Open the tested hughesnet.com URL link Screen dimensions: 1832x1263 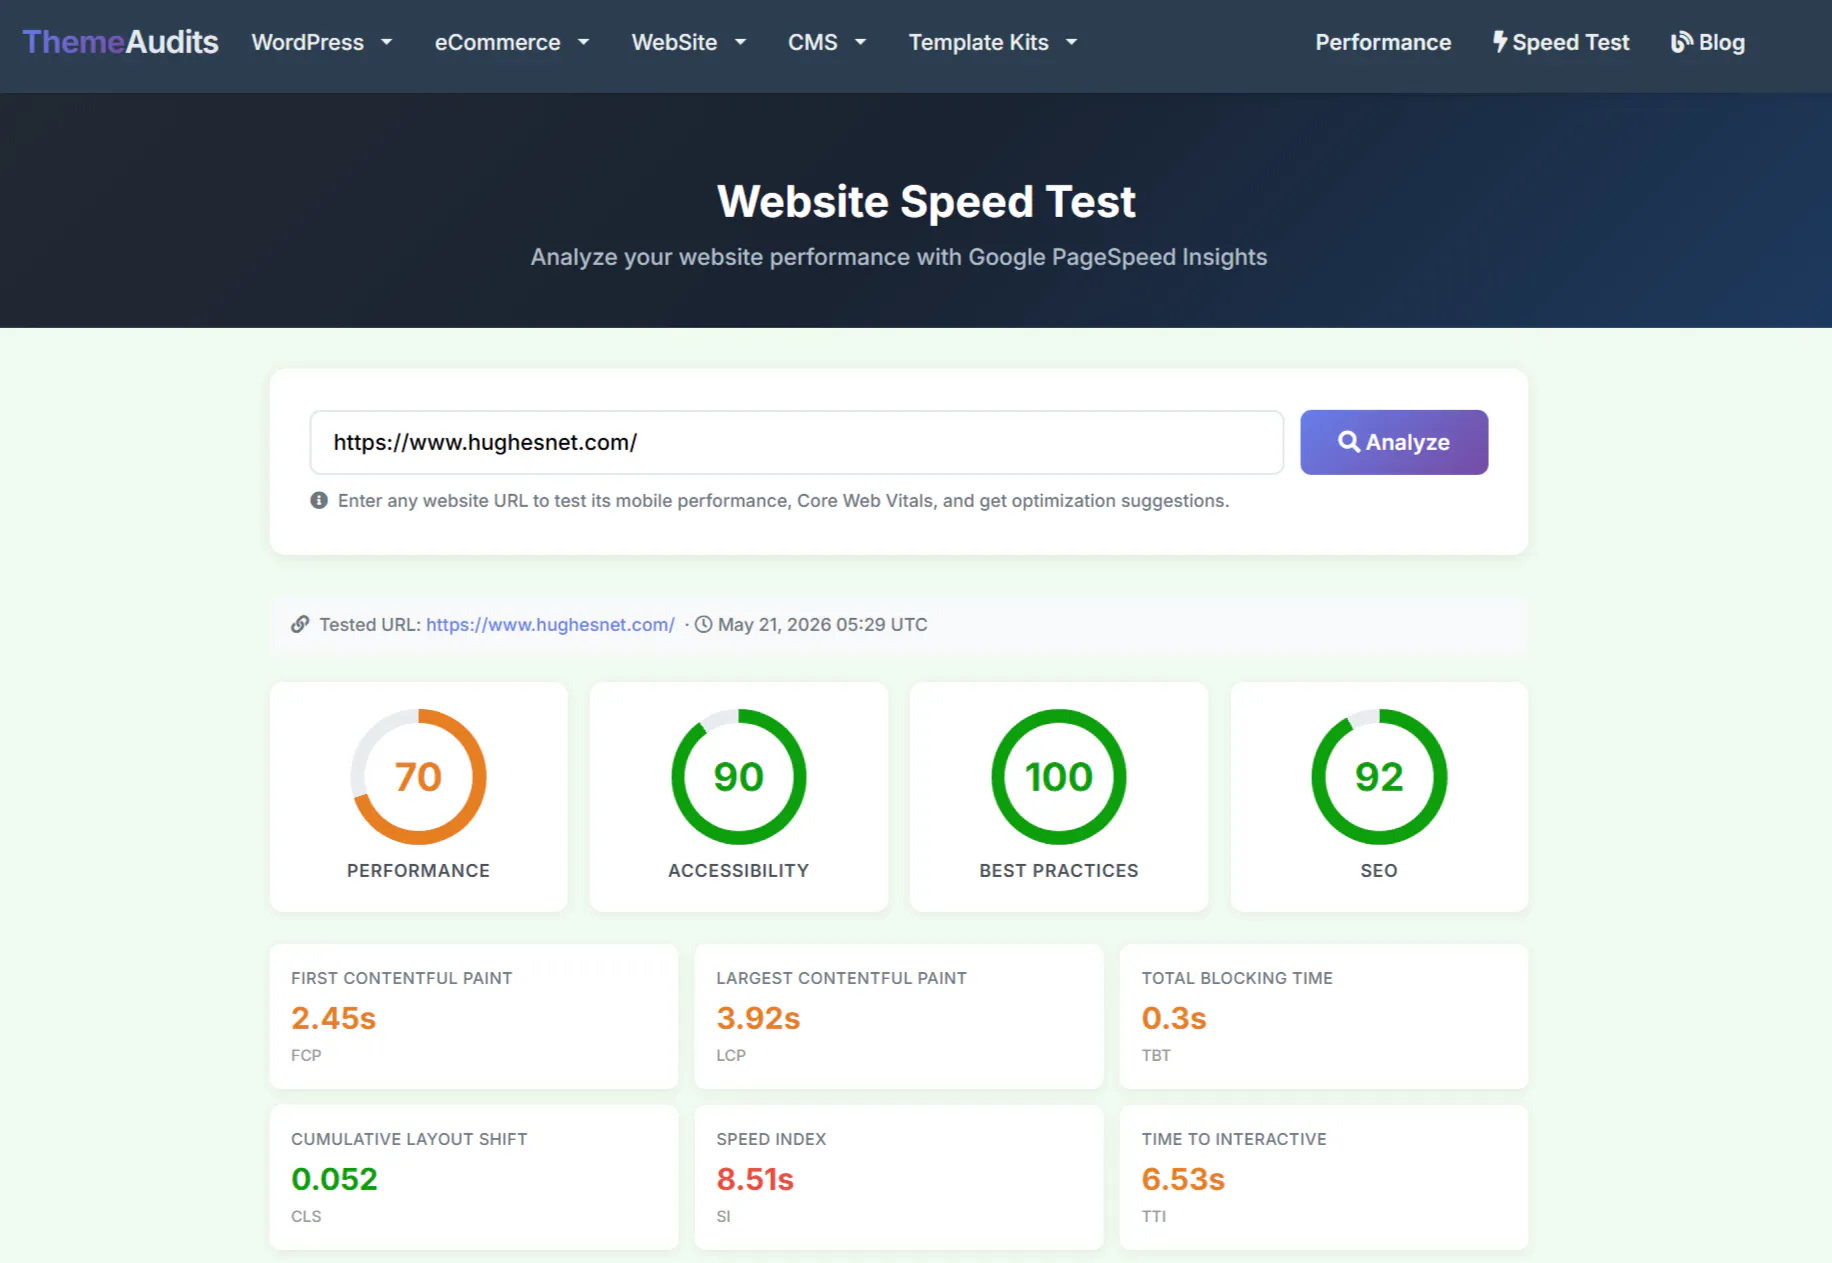550,624
